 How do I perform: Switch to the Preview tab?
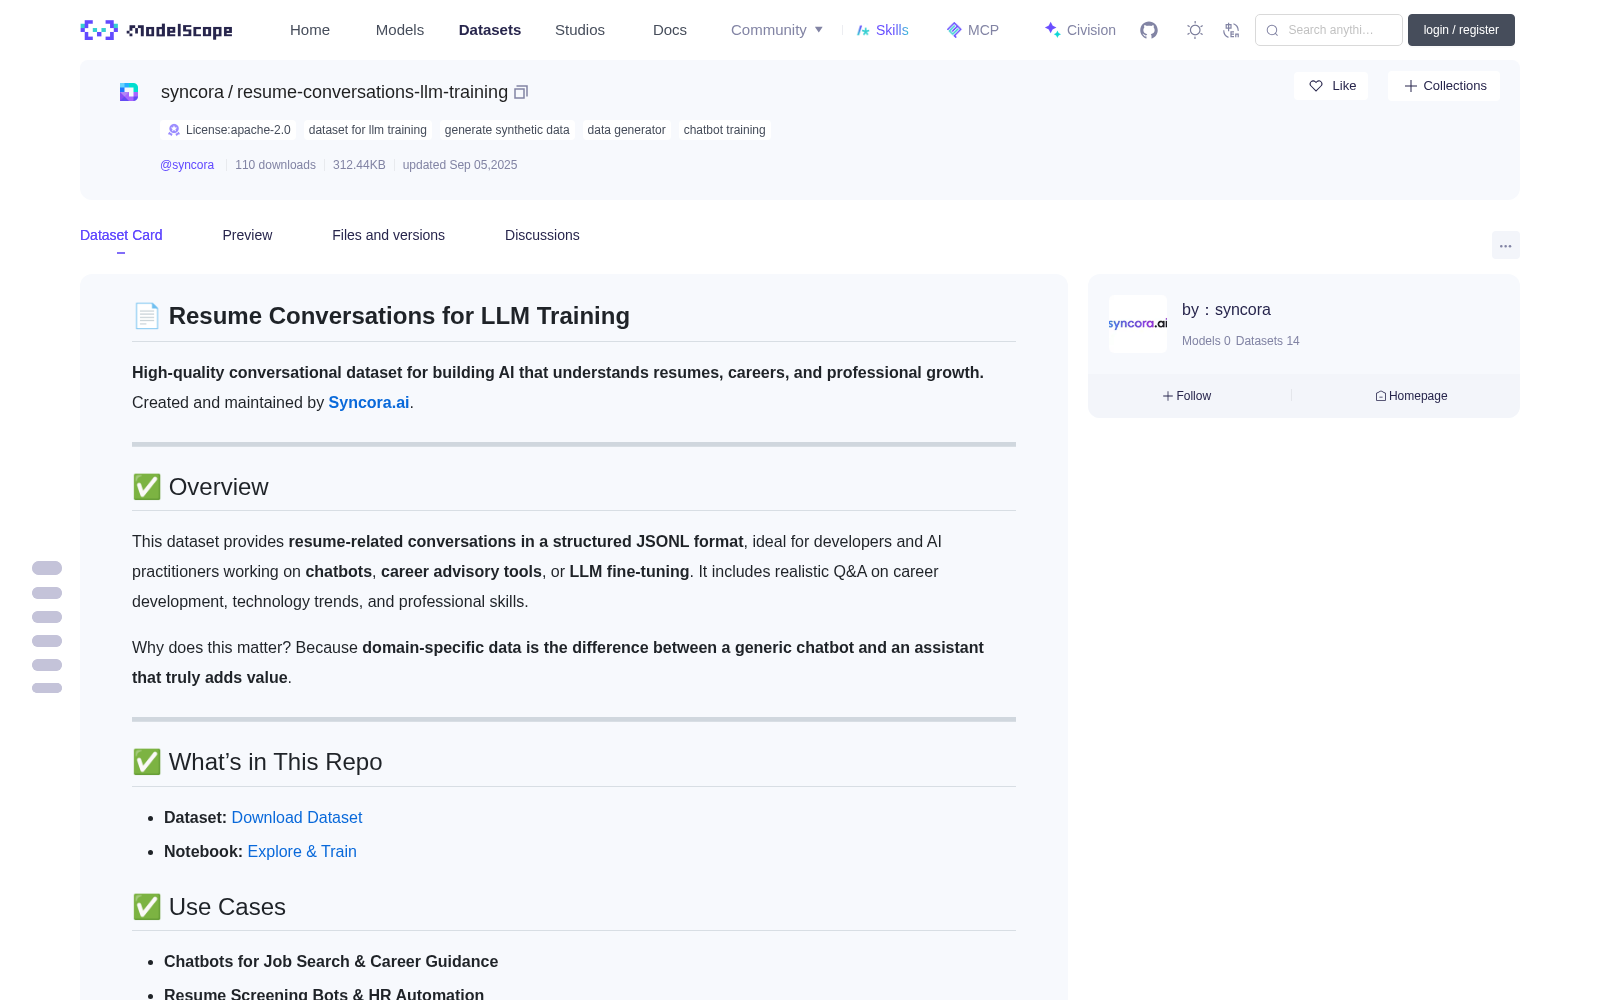(x=247, y=235)
